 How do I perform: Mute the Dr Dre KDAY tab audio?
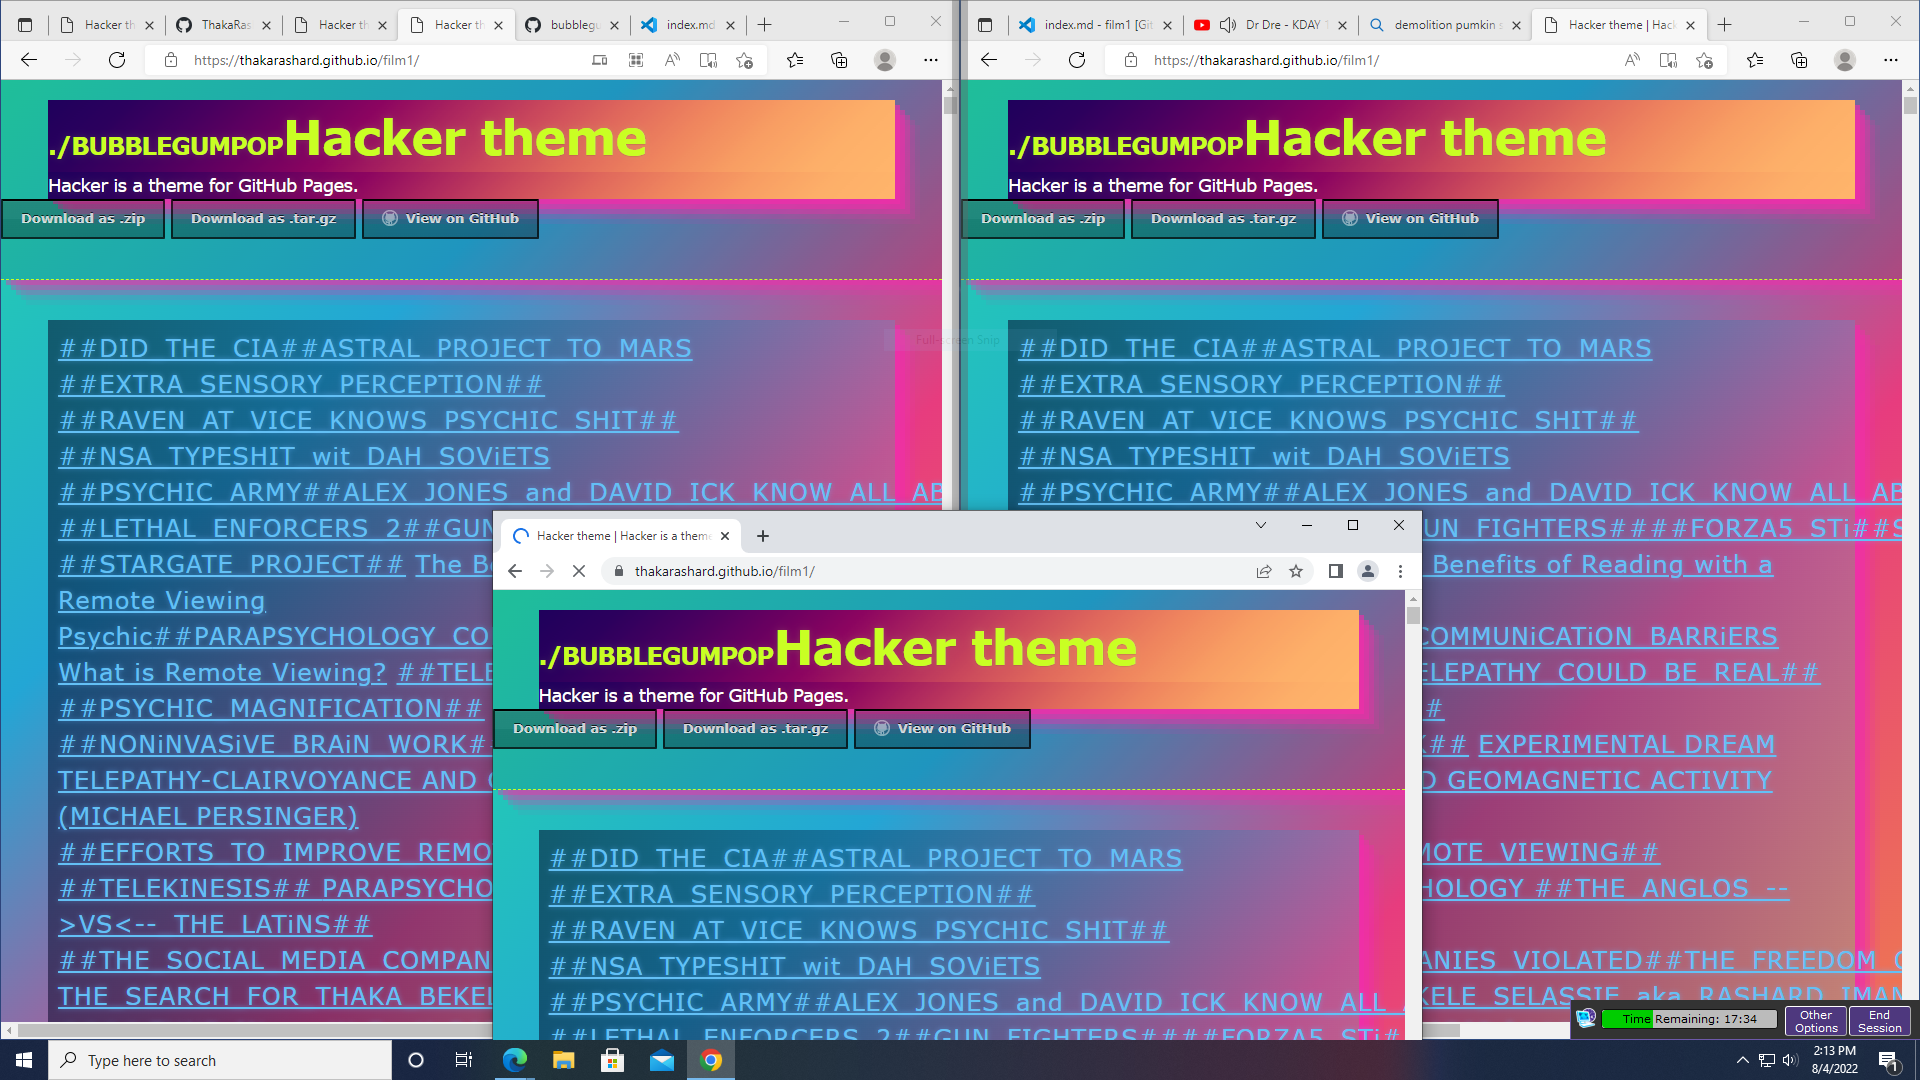click(1228, 25)
